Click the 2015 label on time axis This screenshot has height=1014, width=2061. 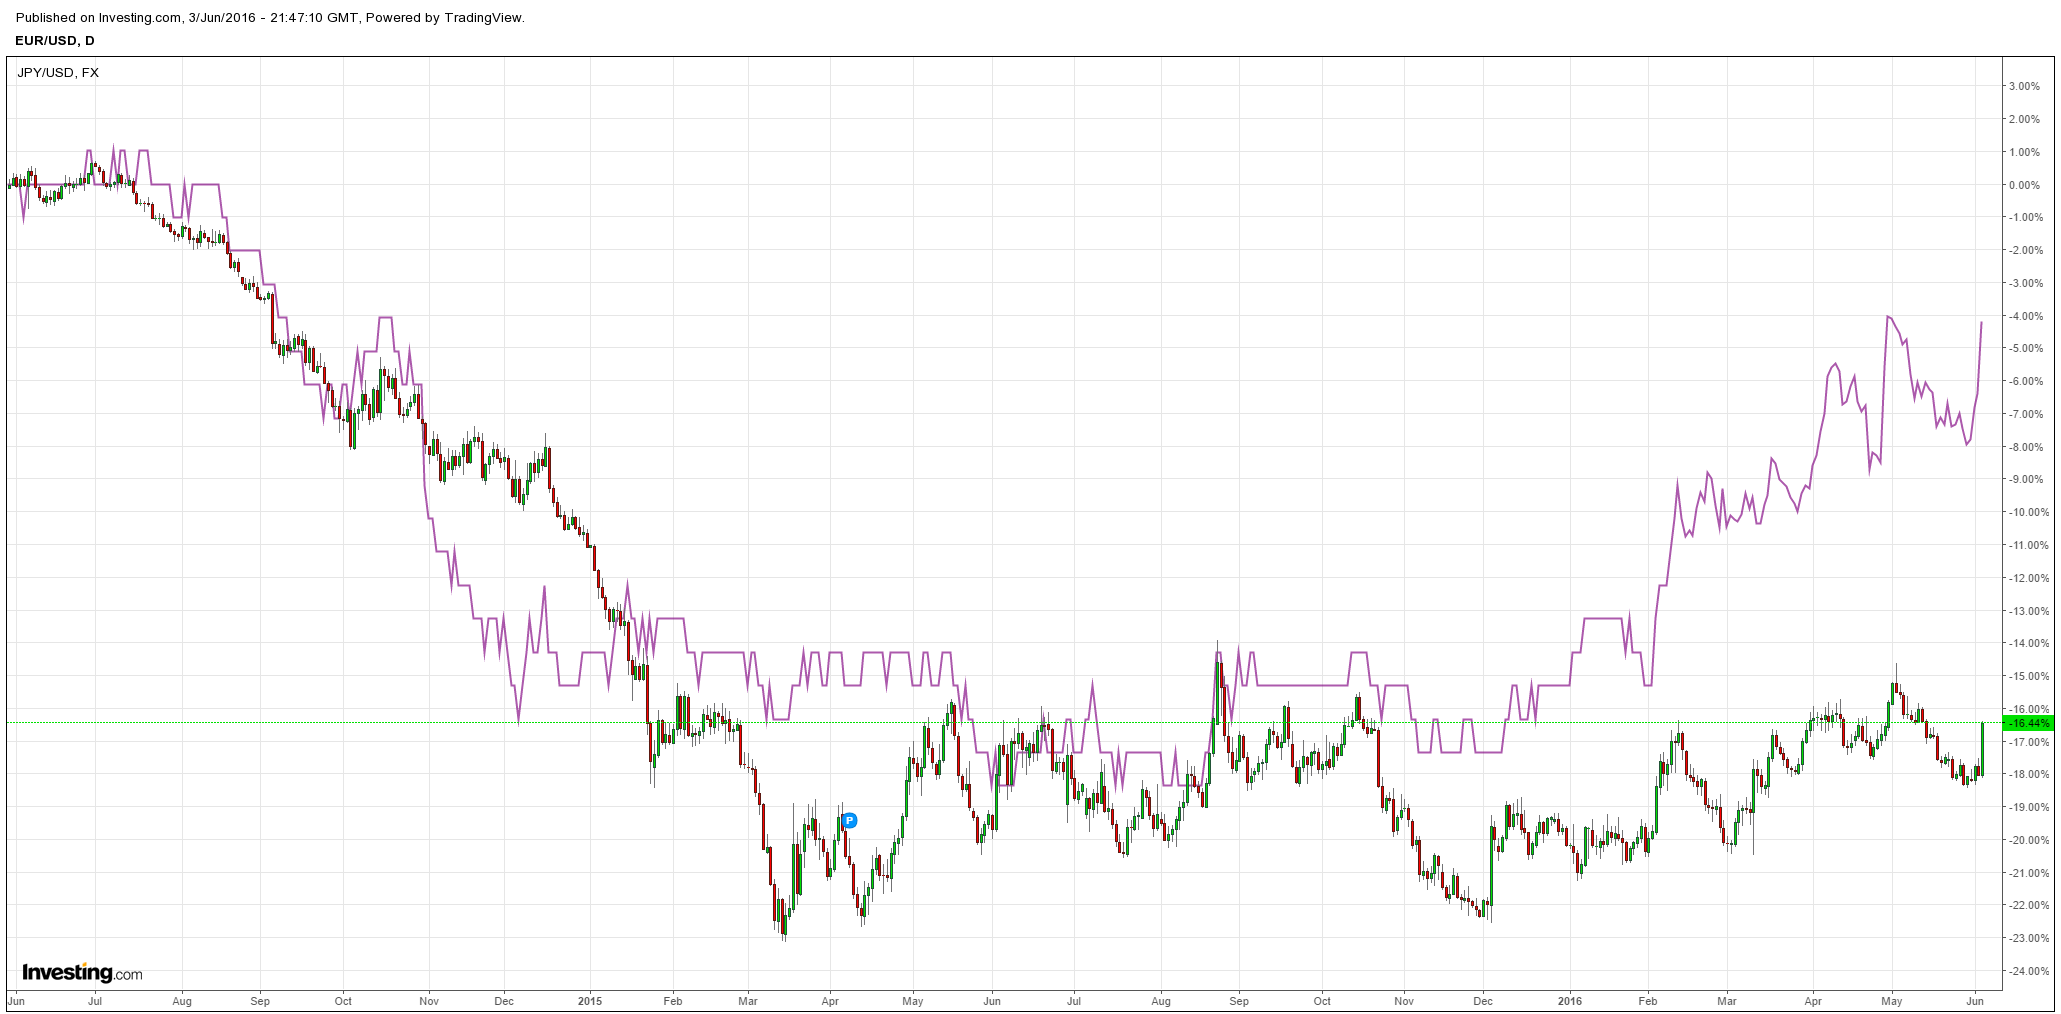590,1000
